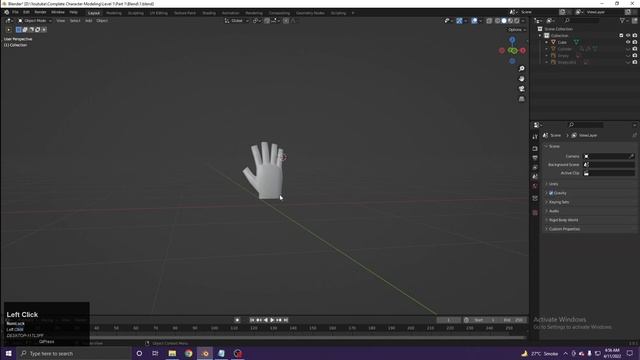The image size is (640, 360).
Task: Choose the new selection mode icon
Action: pos(18,29)
